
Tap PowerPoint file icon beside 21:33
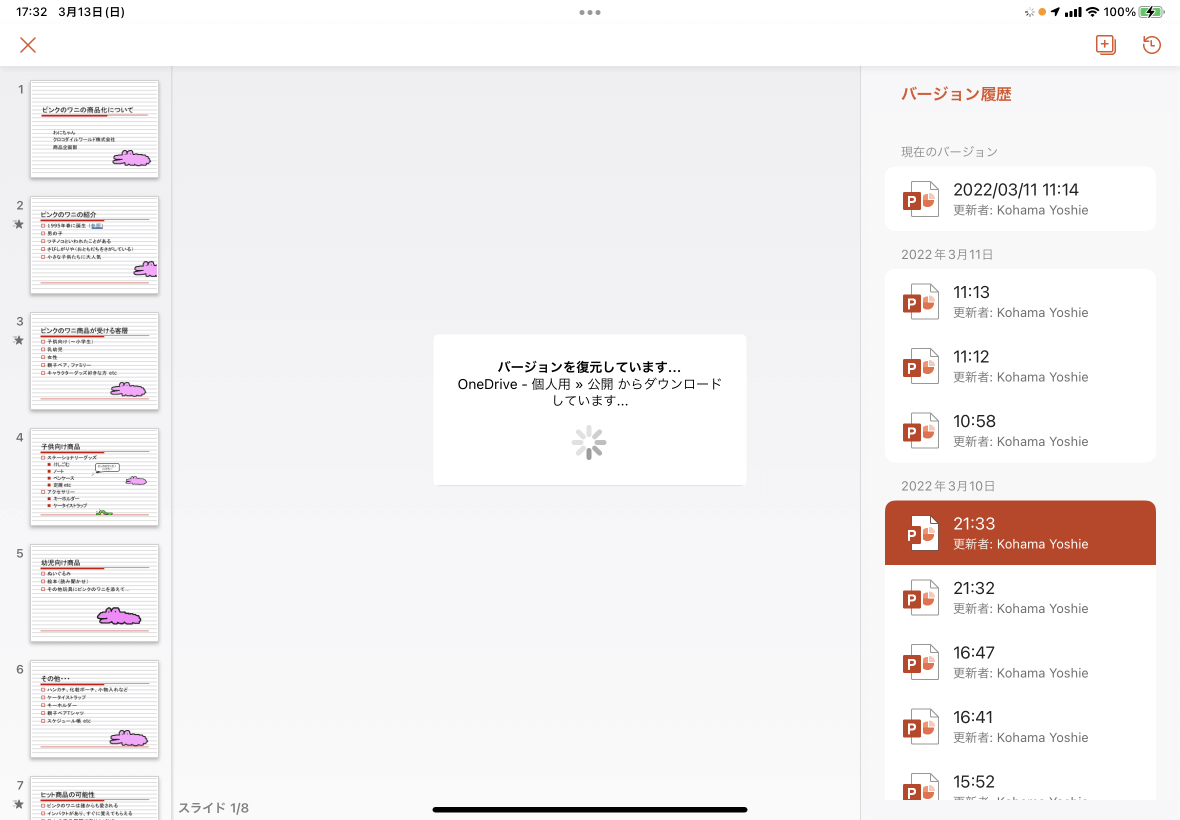click(x=920, y=533)
